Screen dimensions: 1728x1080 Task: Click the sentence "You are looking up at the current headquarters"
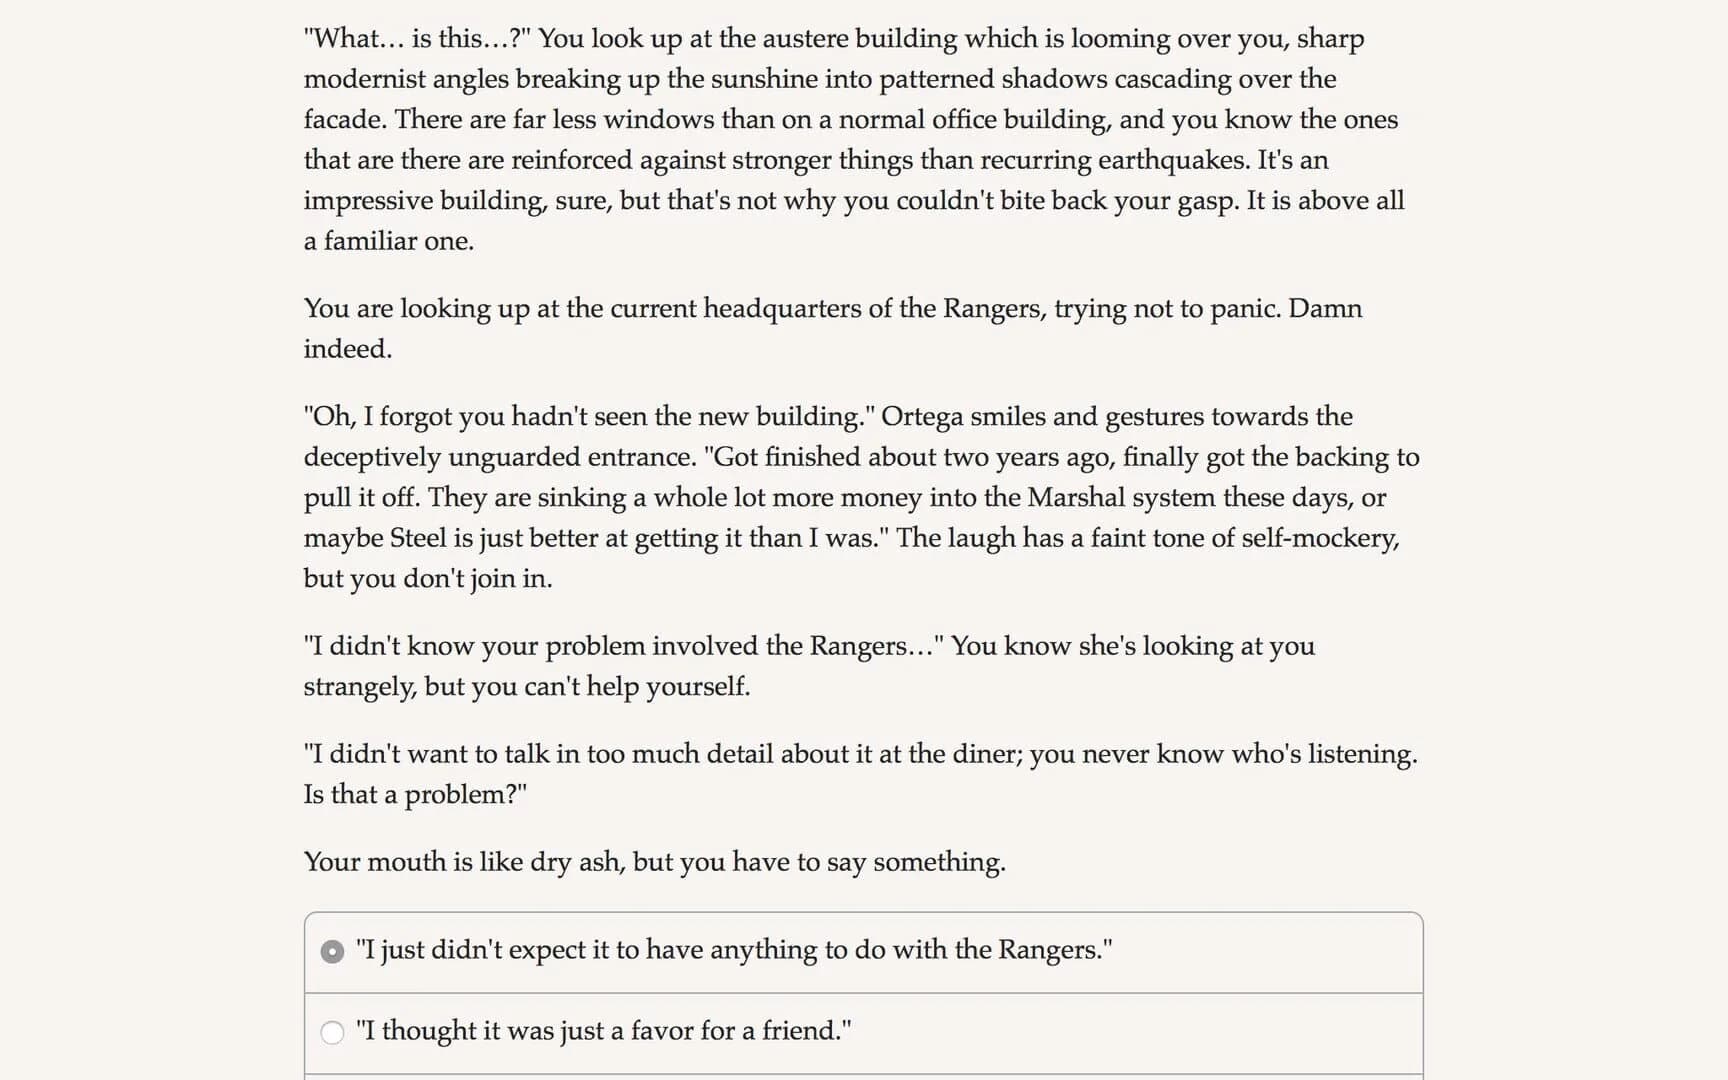pos(832,309)
